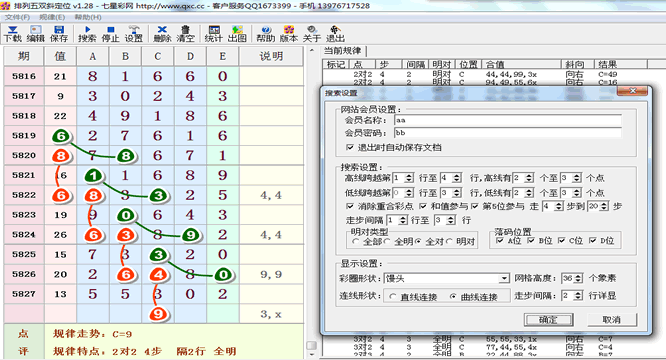Adjust the 低线跨越第 first spinner

403,192
